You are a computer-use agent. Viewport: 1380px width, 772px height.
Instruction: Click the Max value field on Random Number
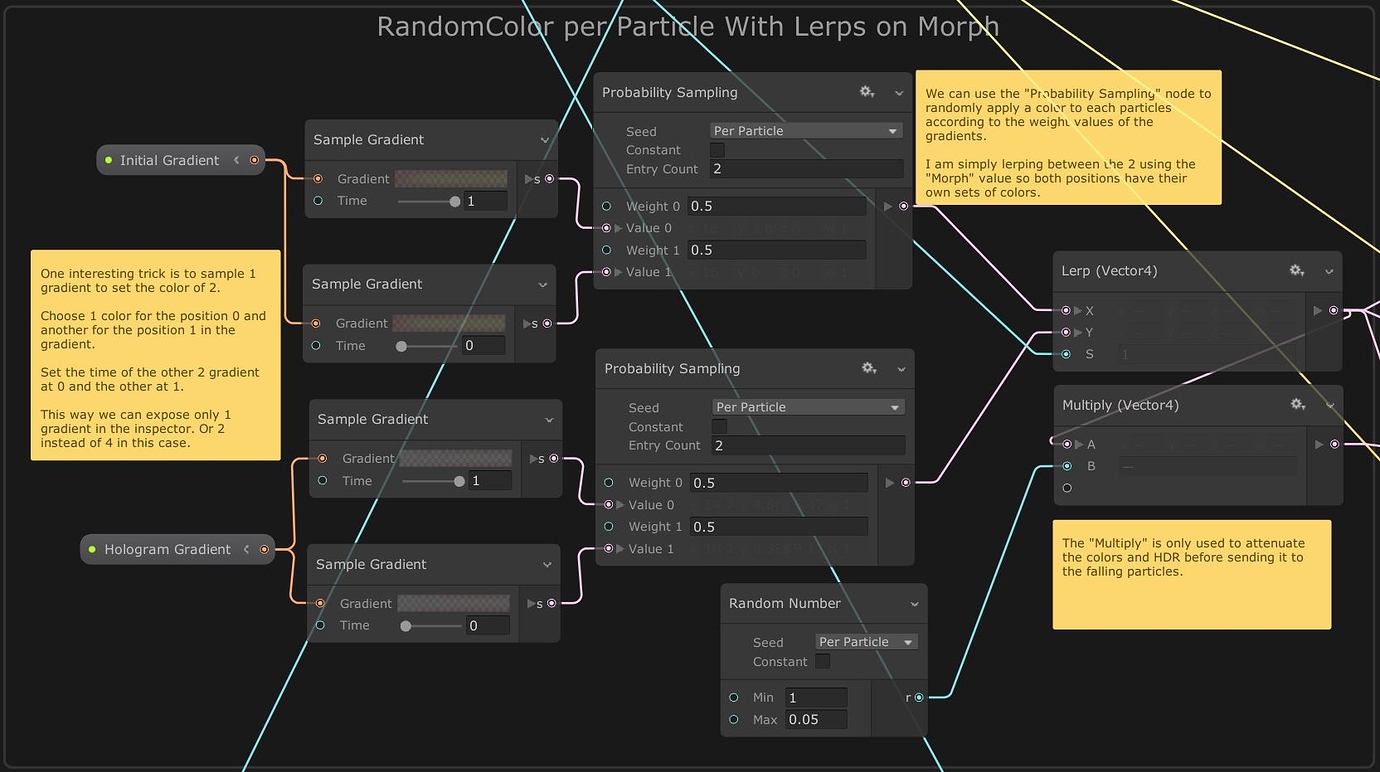815,719
